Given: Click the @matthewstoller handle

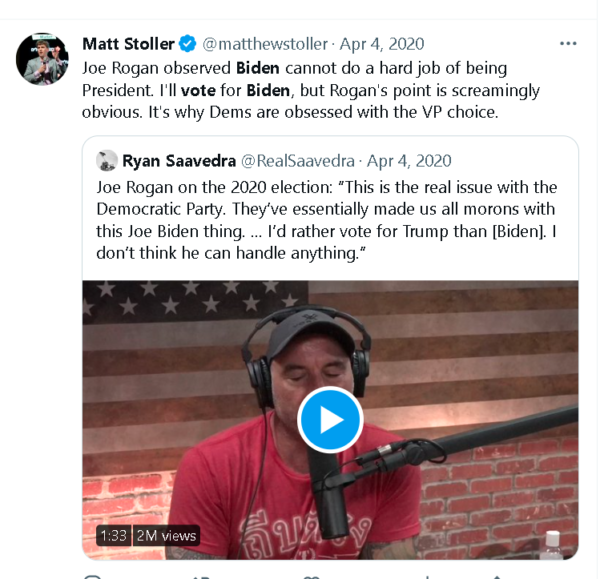Looking at the screenshot, I should click(x=265, y=44).
